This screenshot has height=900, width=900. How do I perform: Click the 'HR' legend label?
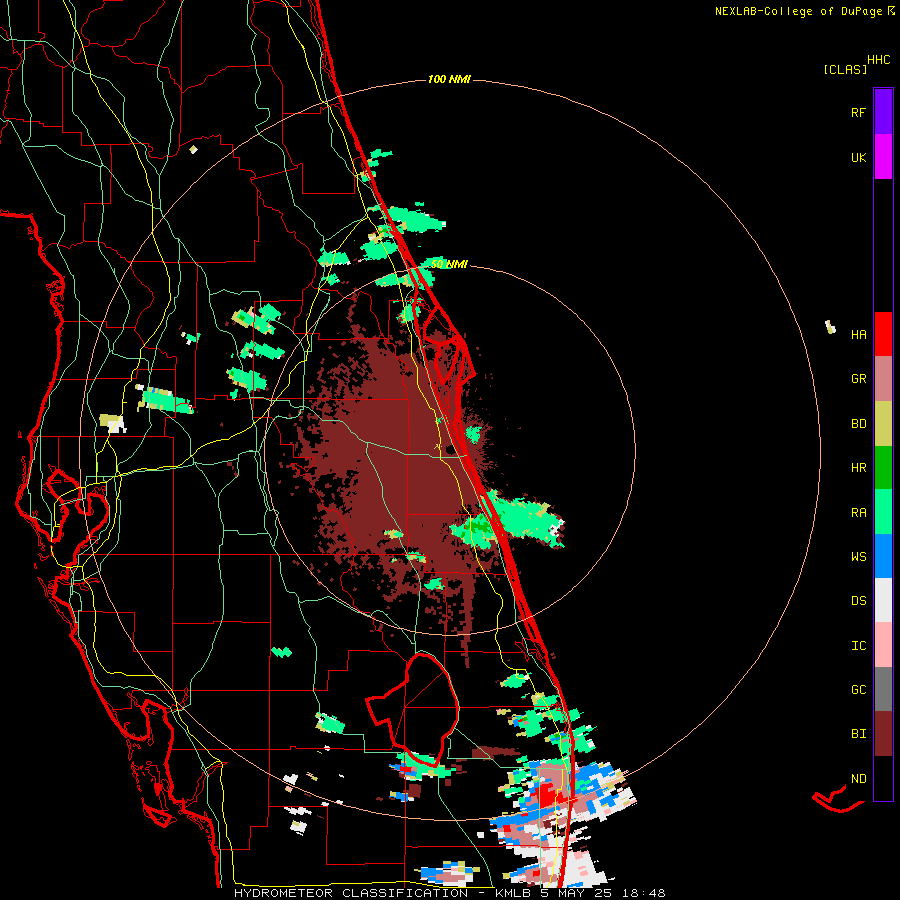(858, 468)
